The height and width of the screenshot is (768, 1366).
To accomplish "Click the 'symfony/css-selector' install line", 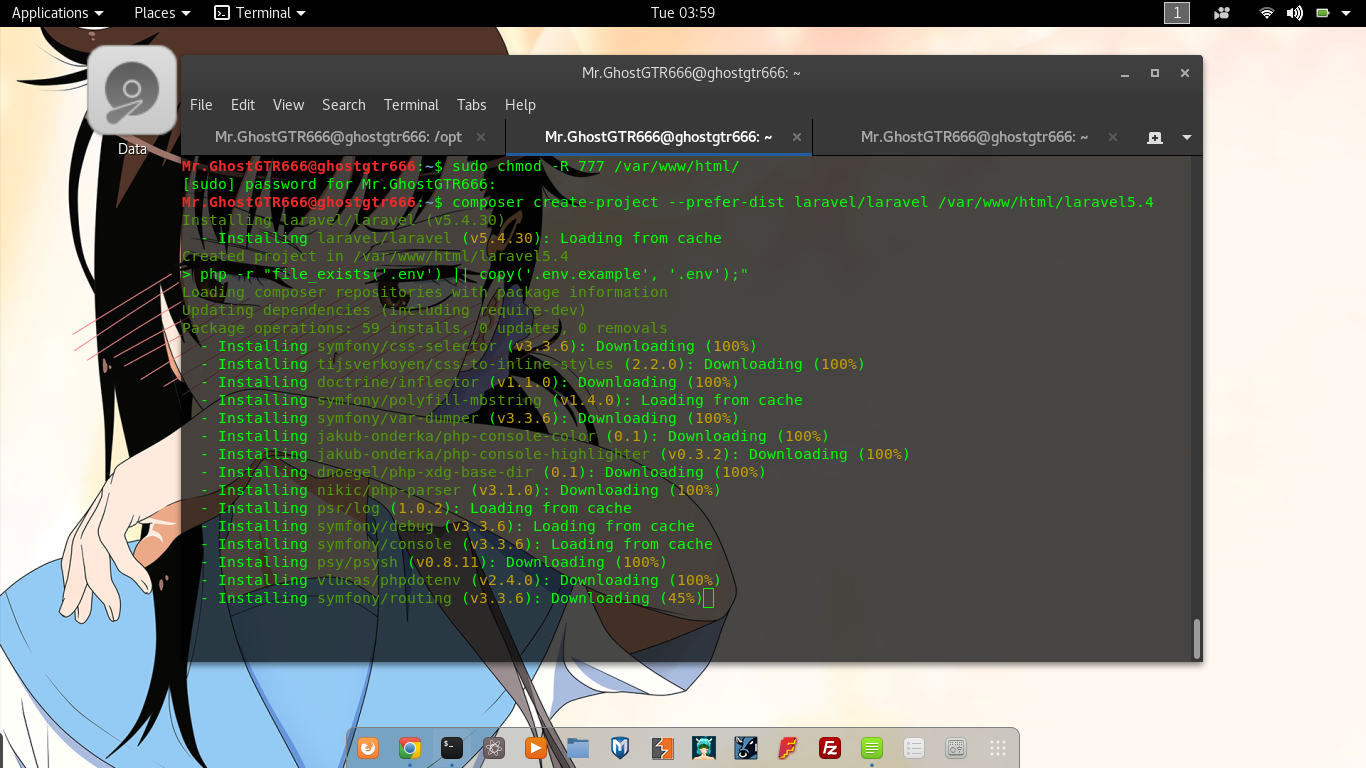I will 479,346.
